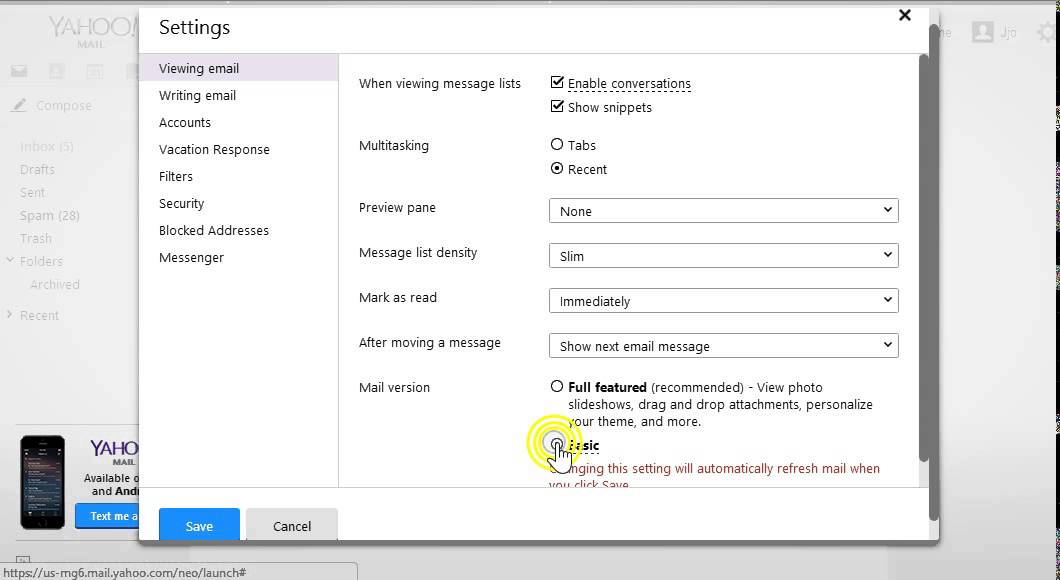Screen dimensions: 1060x580
Task: Click the user avatar icon at top right
Action: pyautogui.click(x=982, y=32)
